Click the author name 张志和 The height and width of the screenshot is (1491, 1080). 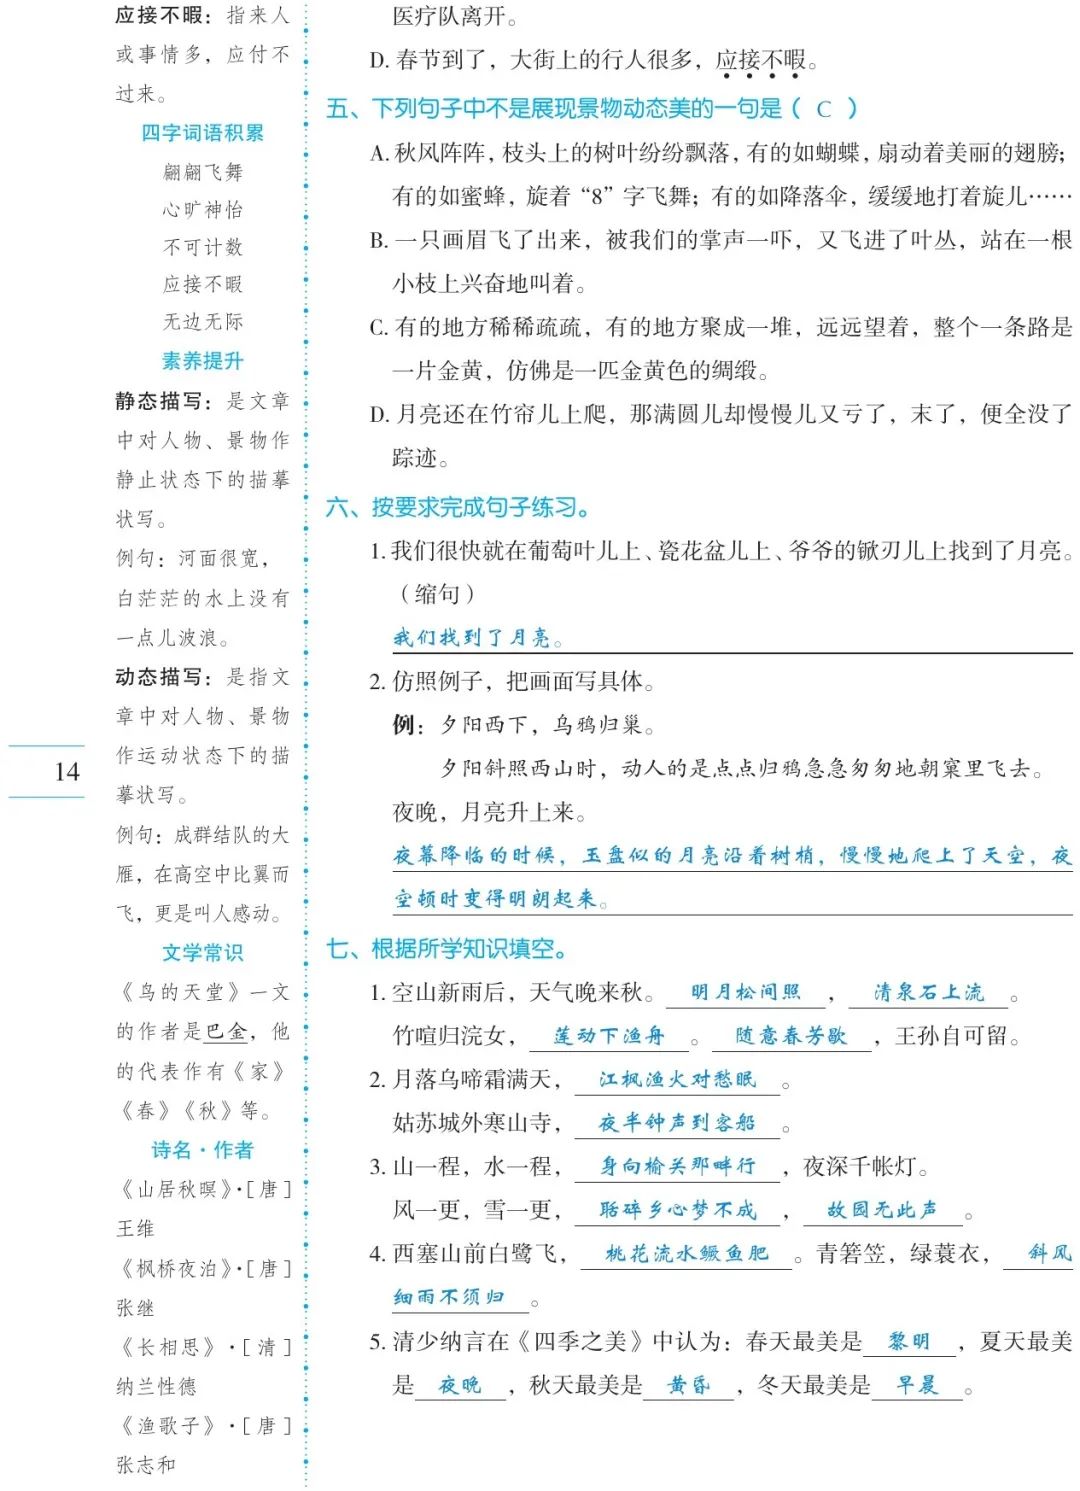(146, 1465)
